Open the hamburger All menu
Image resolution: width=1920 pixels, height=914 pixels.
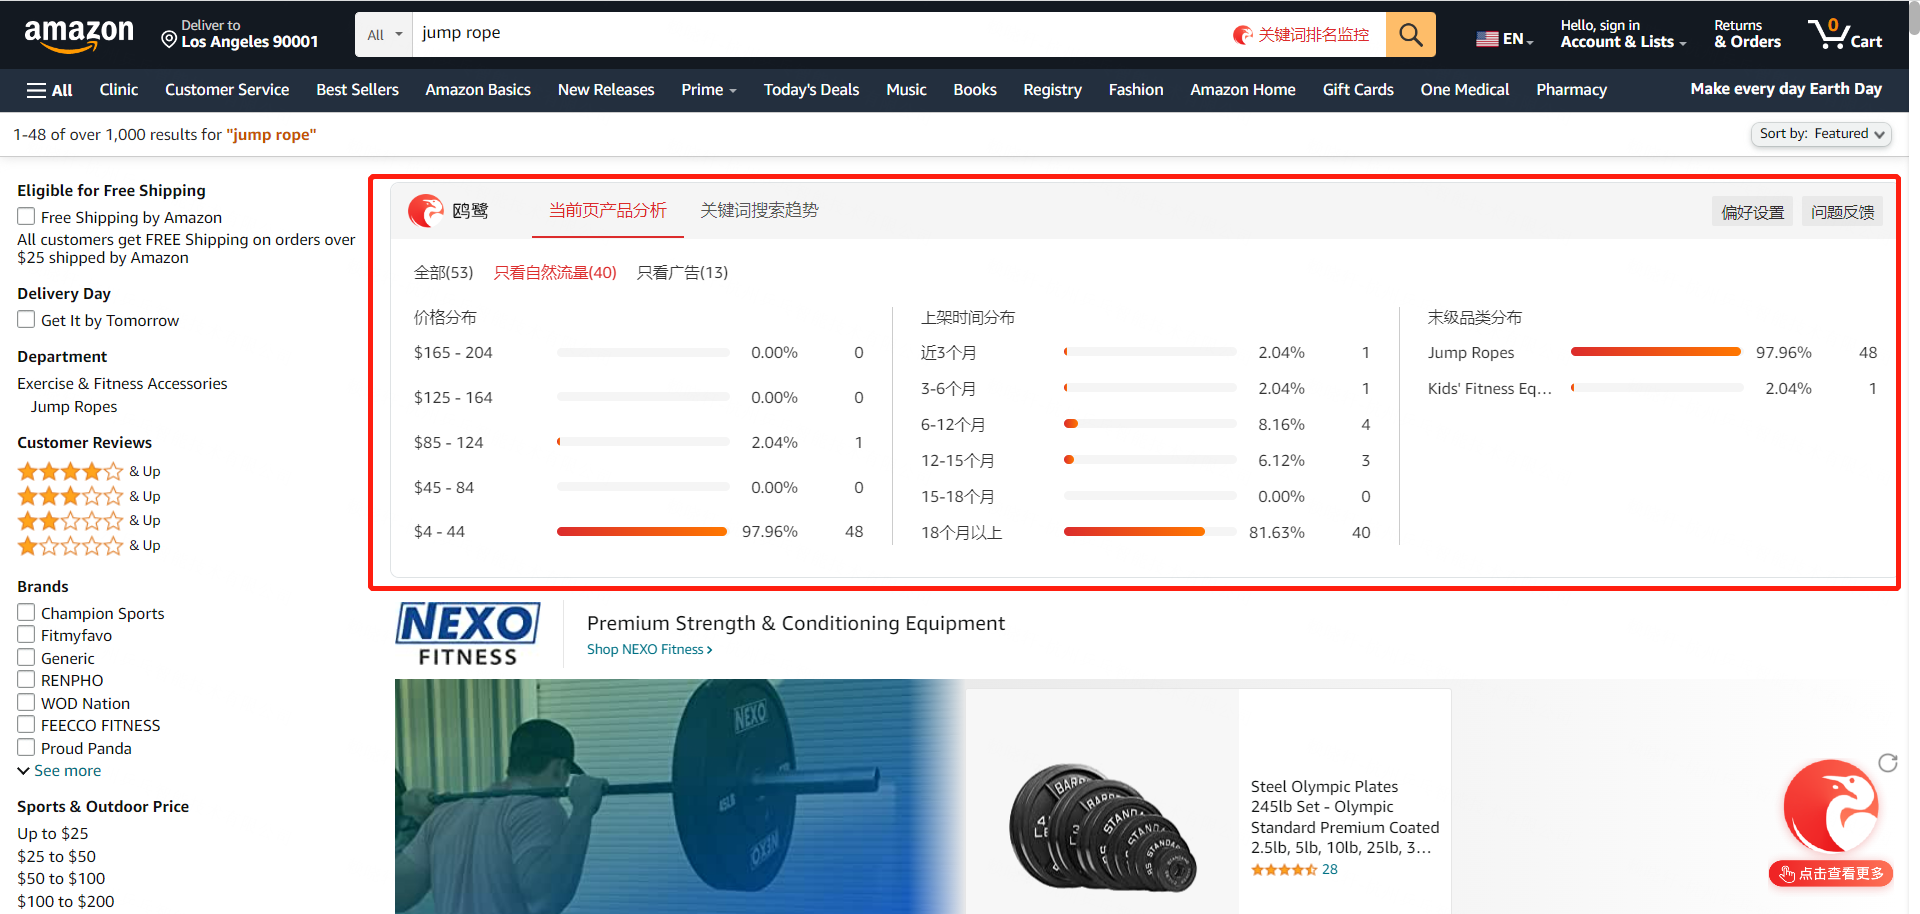click(49, 90)
